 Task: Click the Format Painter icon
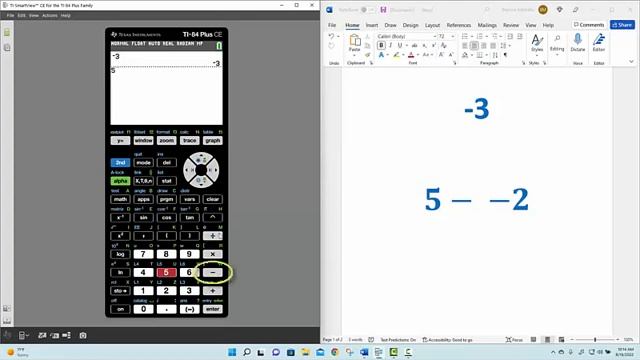pos(368,55)
